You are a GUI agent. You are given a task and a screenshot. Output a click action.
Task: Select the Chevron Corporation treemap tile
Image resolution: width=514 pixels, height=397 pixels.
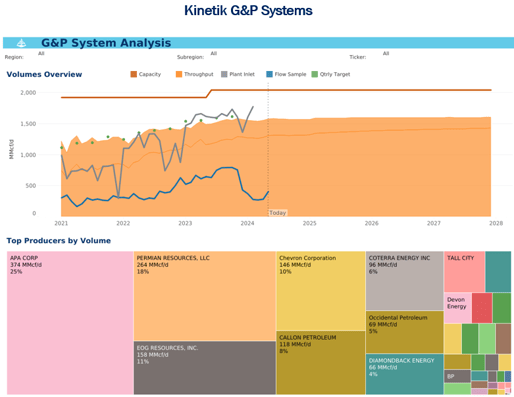(321, 291)
